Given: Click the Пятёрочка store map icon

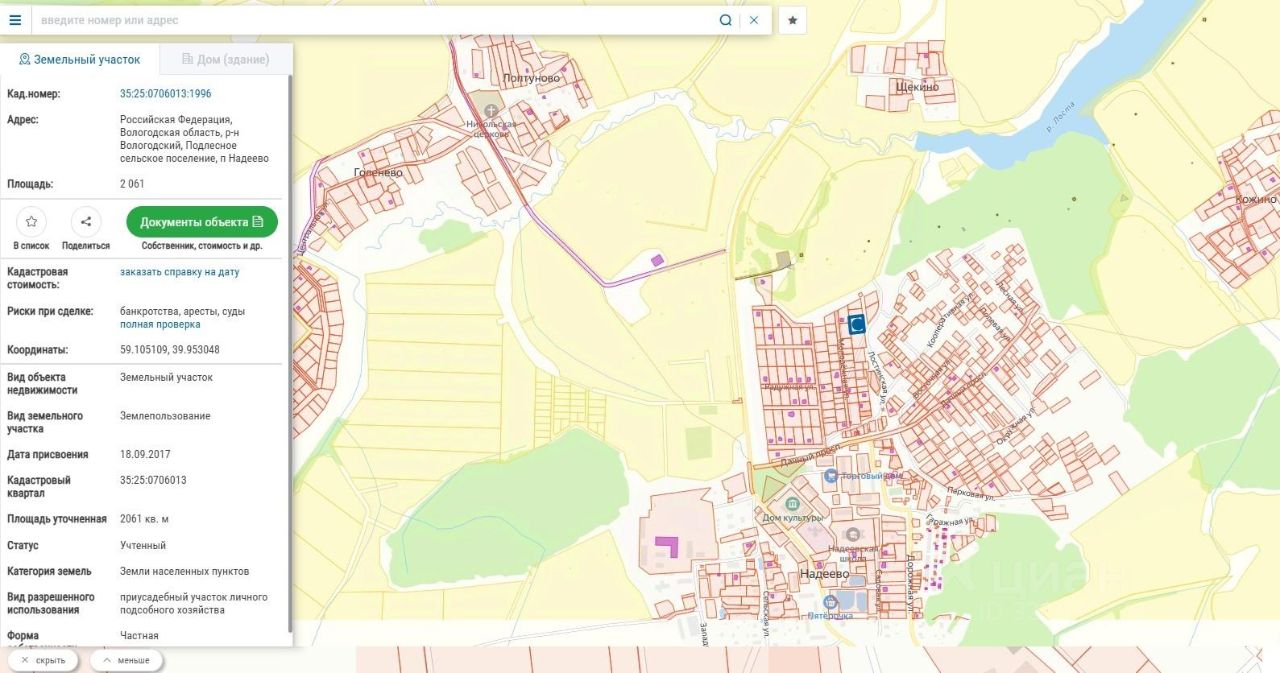Looking at the screenshot, I should coord(830,602).
